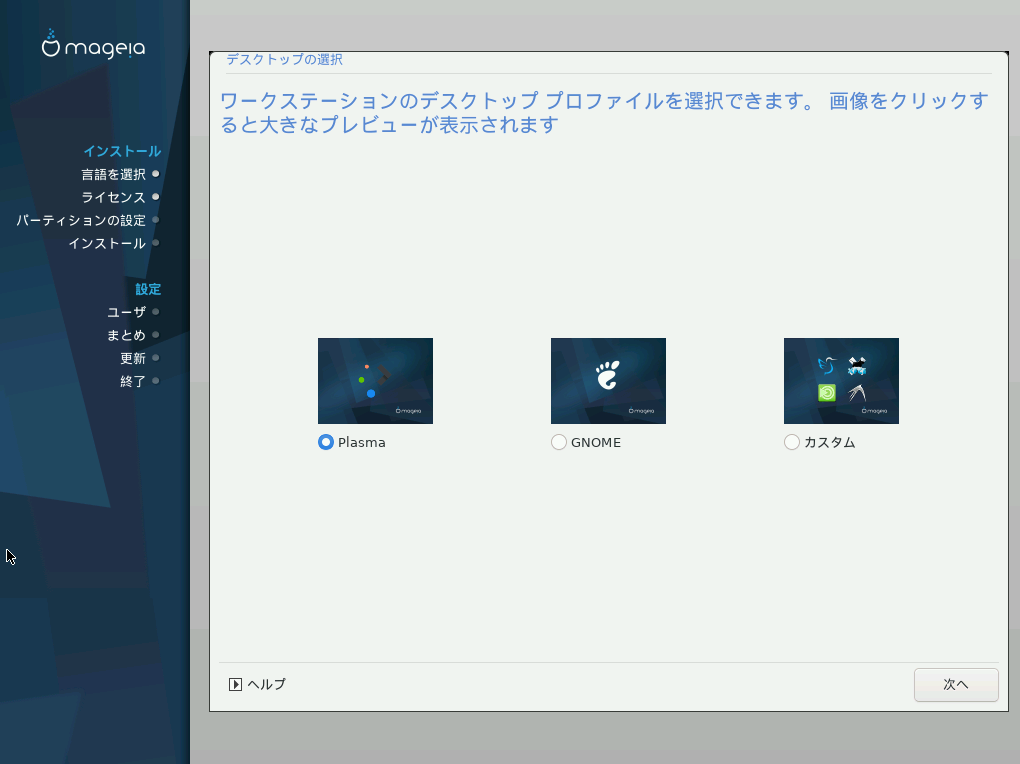Select the カスタム radio option
The height and width of the screenshot is (764, 1020).
pyautogui.click(x=792, y=442)
